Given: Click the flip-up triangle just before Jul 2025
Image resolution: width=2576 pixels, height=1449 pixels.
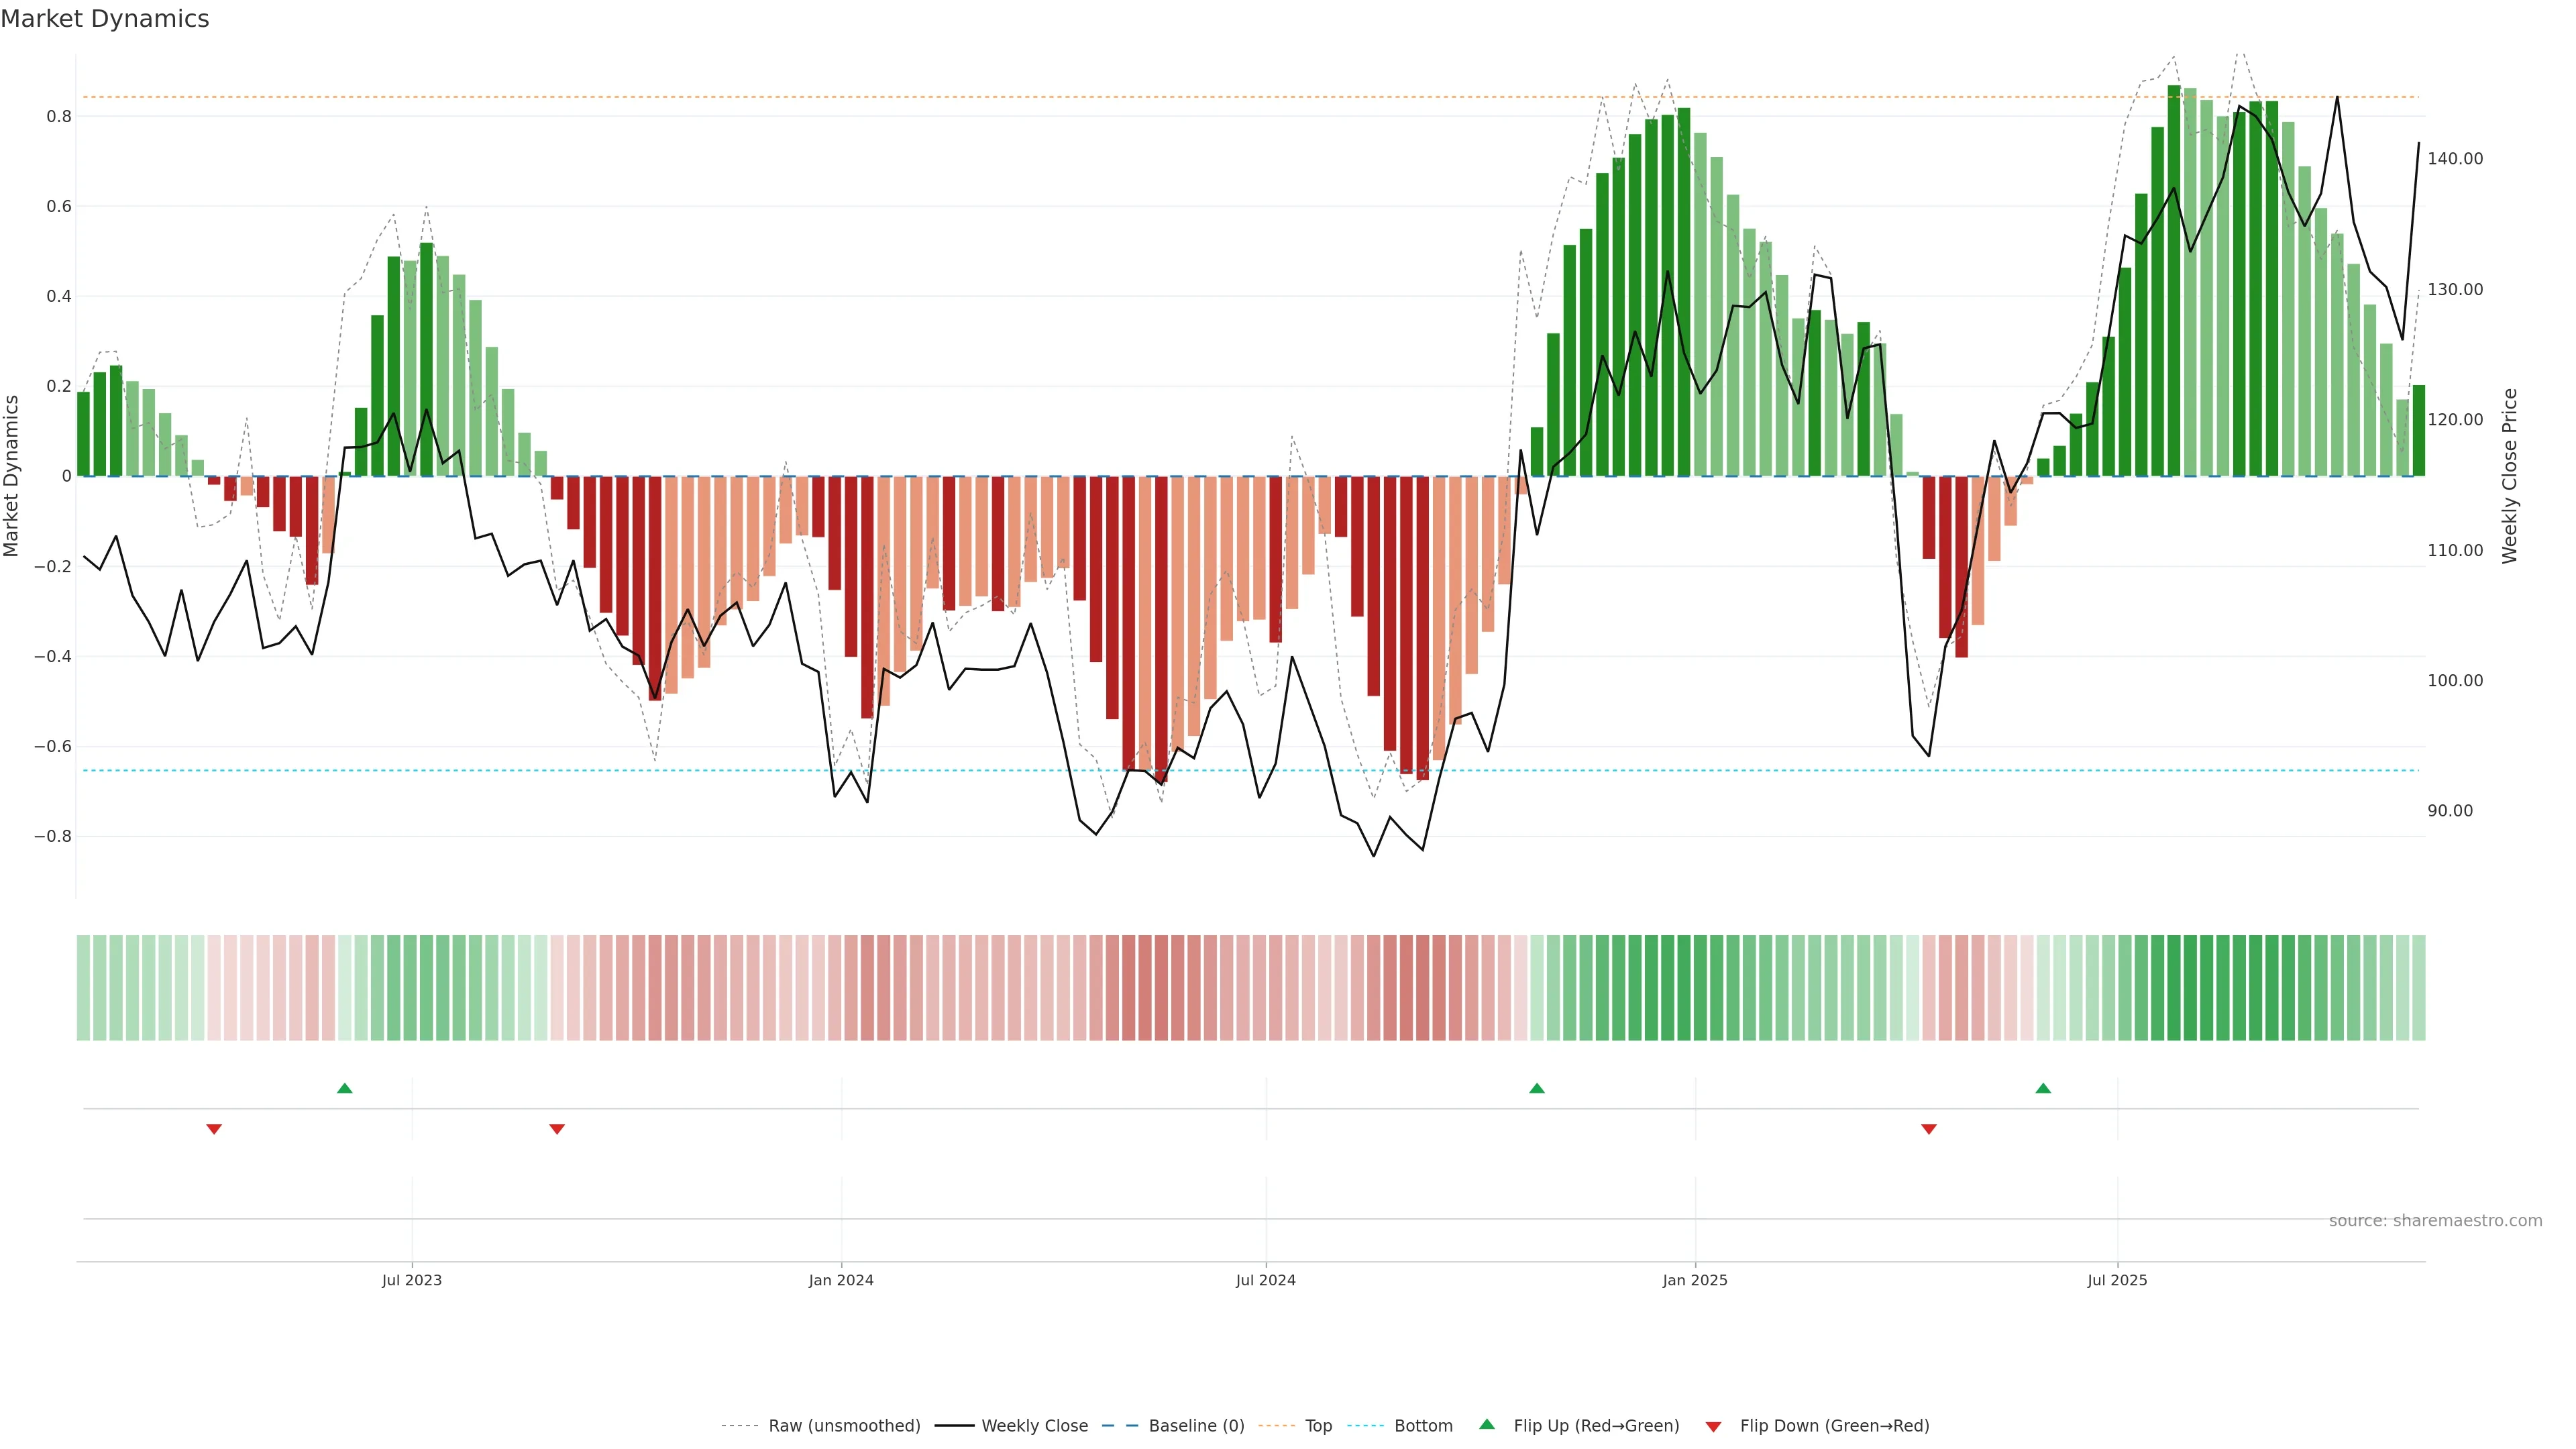Looking at the screenshot, I should coord(2043,1088).
